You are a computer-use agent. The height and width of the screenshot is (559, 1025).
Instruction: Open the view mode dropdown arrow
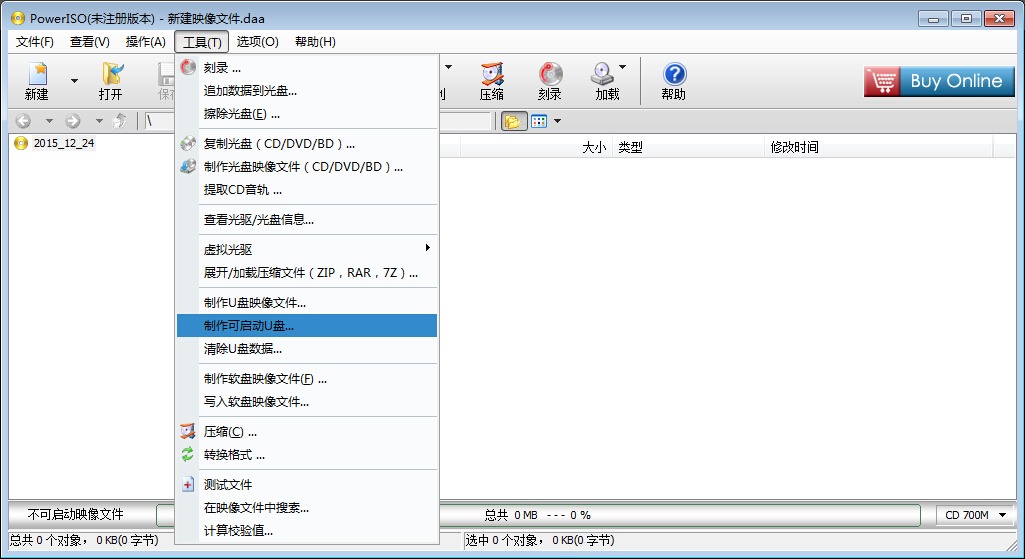557,122
